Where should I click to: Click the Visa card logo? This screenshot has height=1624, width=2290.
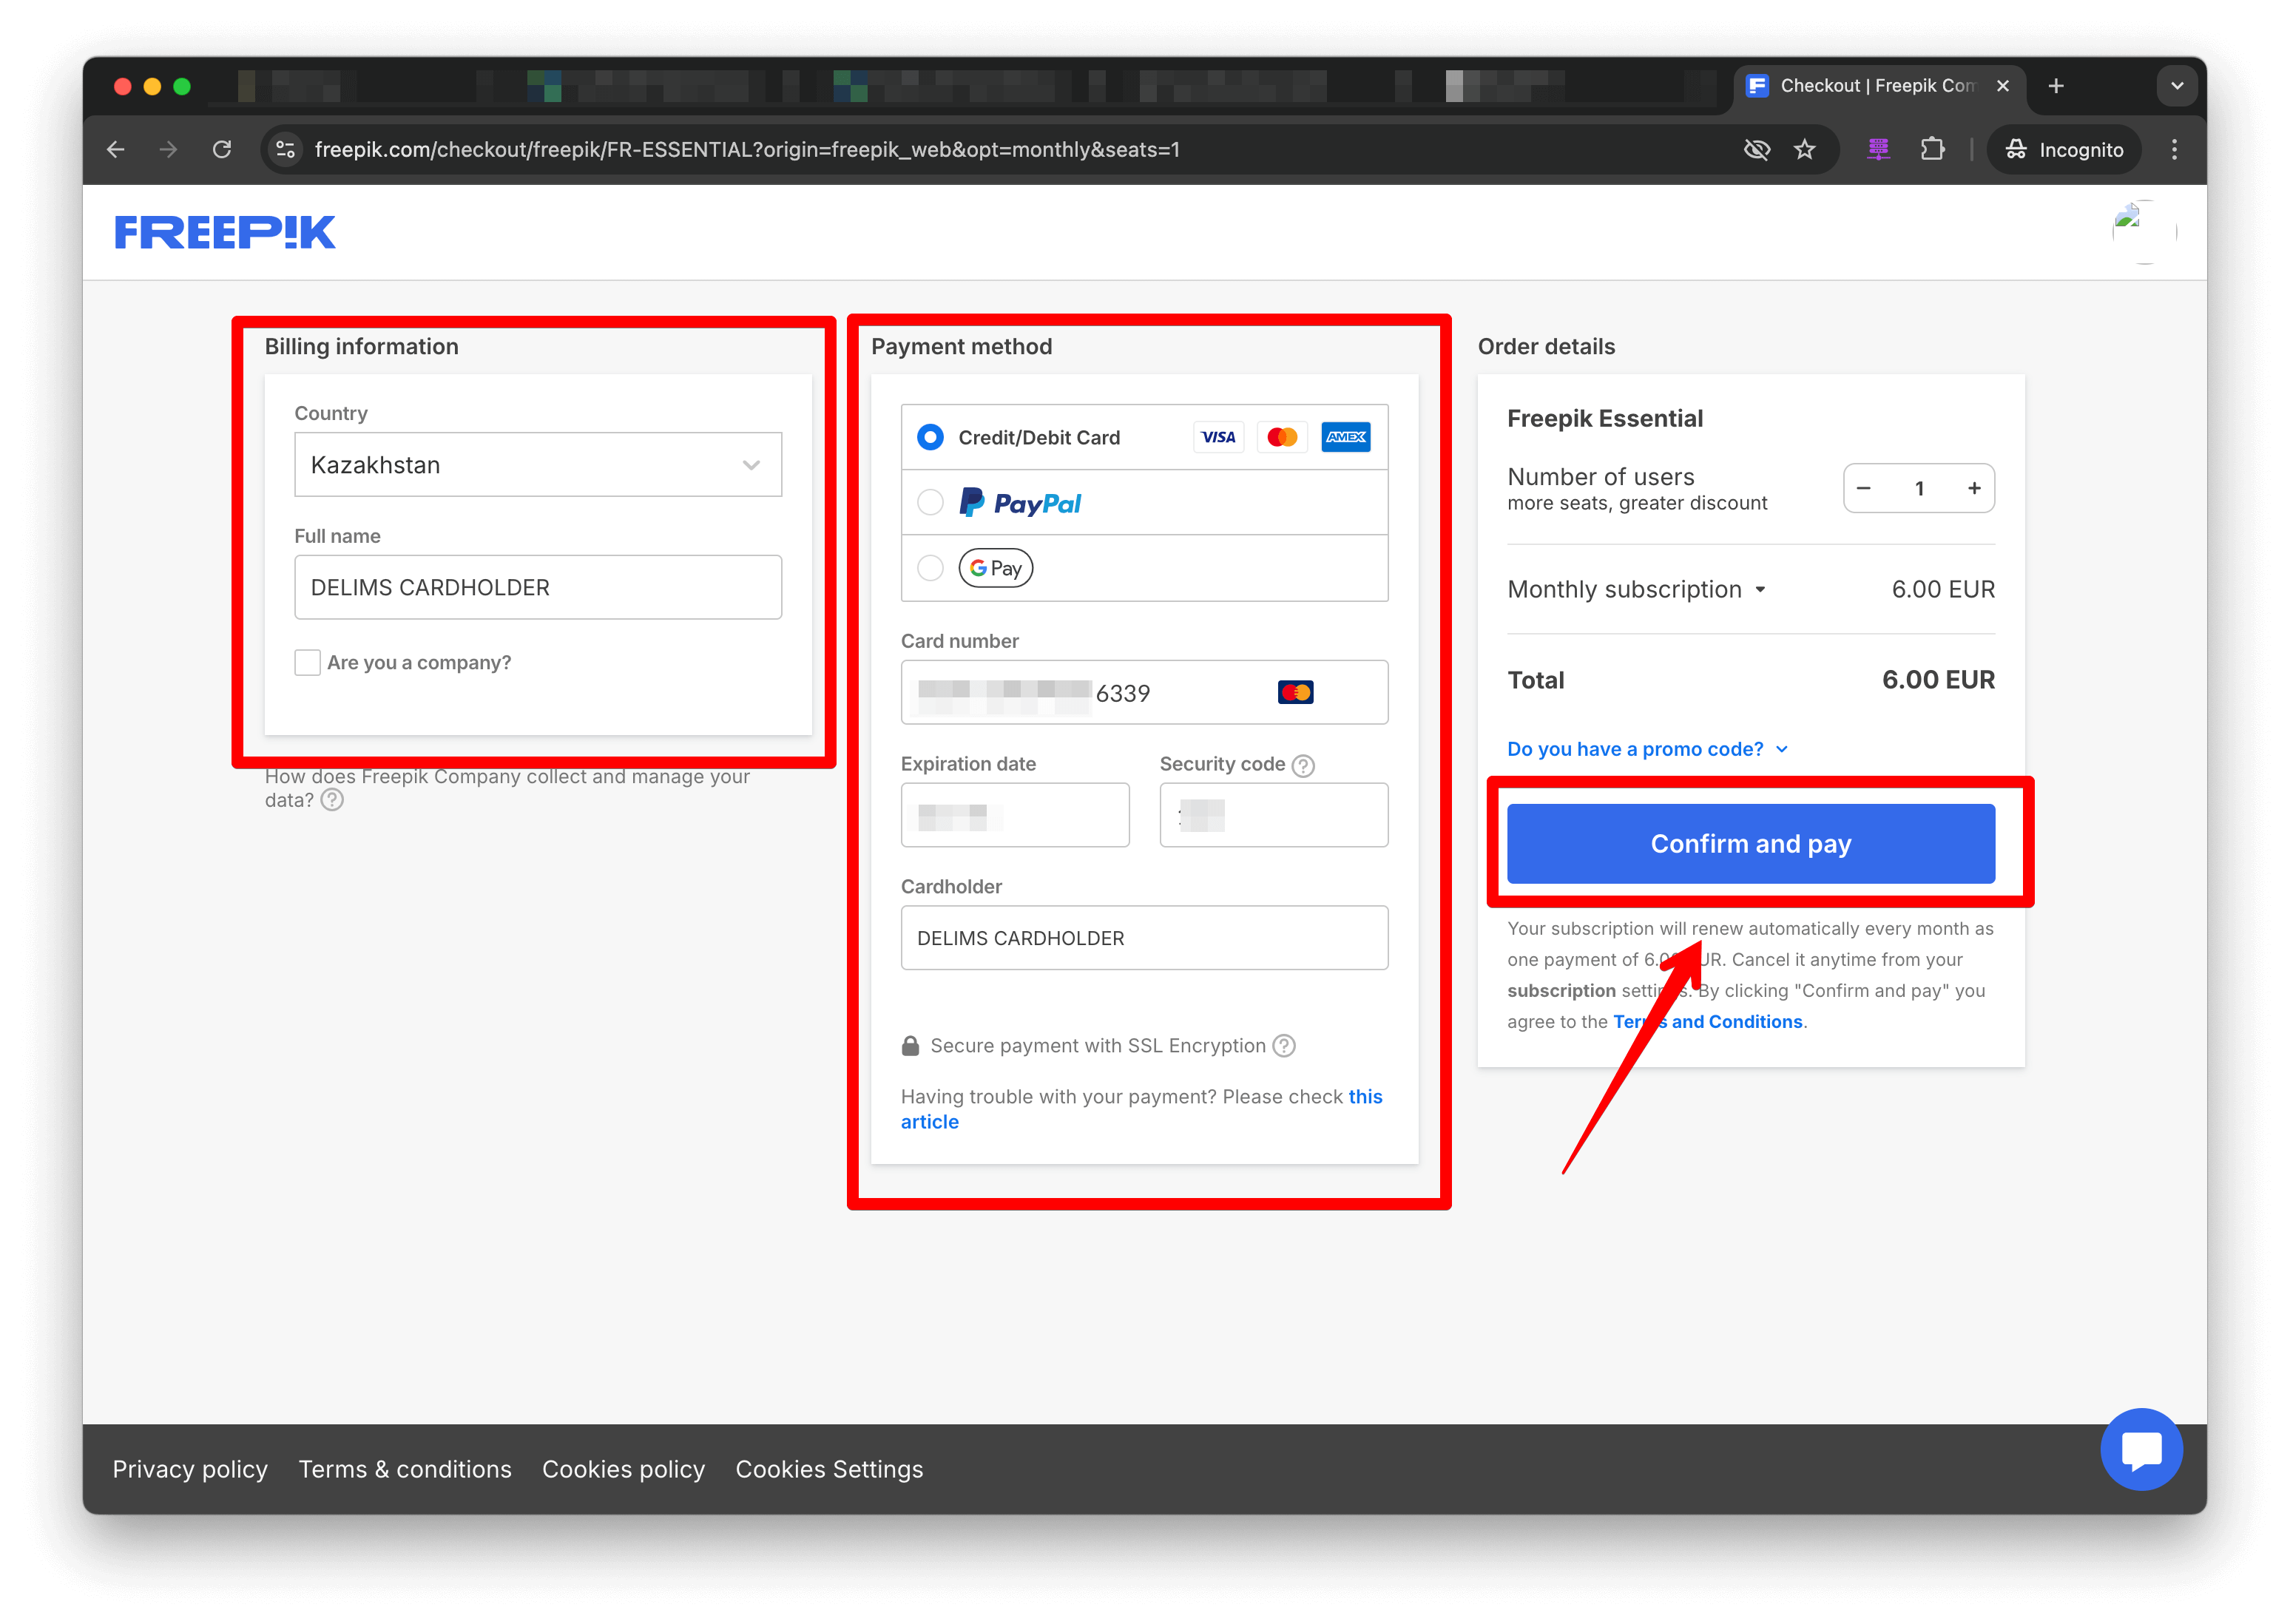tap(1218, 437)
